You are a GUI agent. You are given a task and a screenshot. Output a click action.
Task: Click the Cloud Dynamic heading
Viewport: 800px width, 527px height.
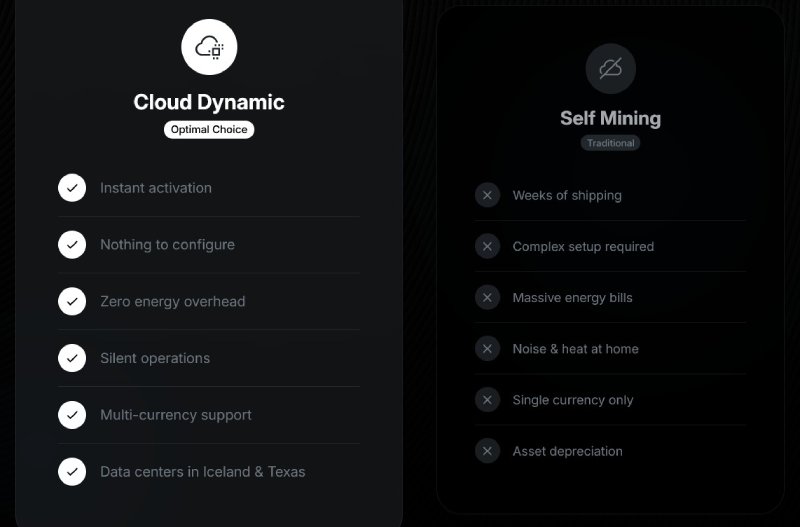coord(209,102)
